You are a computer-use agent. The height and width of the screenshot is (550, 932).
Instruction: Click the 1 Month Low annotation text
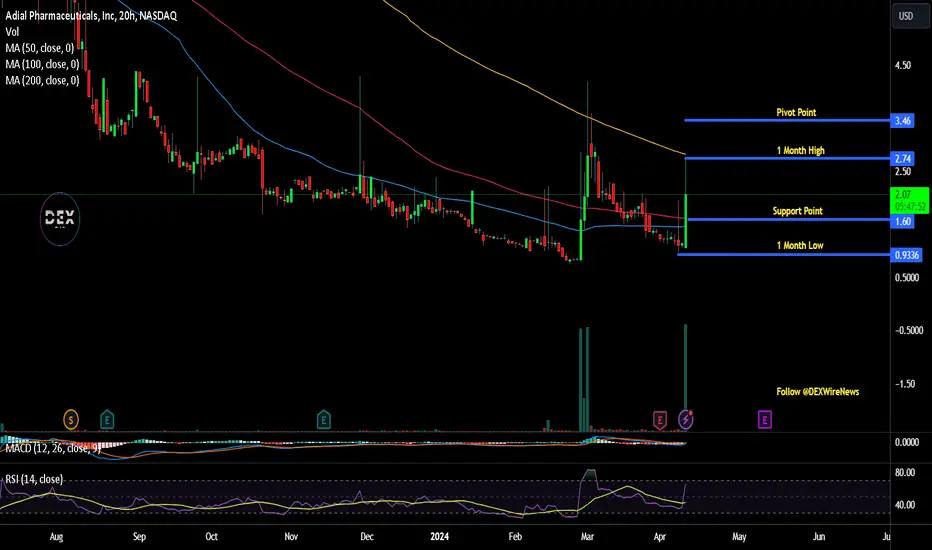tap(799, 246)
